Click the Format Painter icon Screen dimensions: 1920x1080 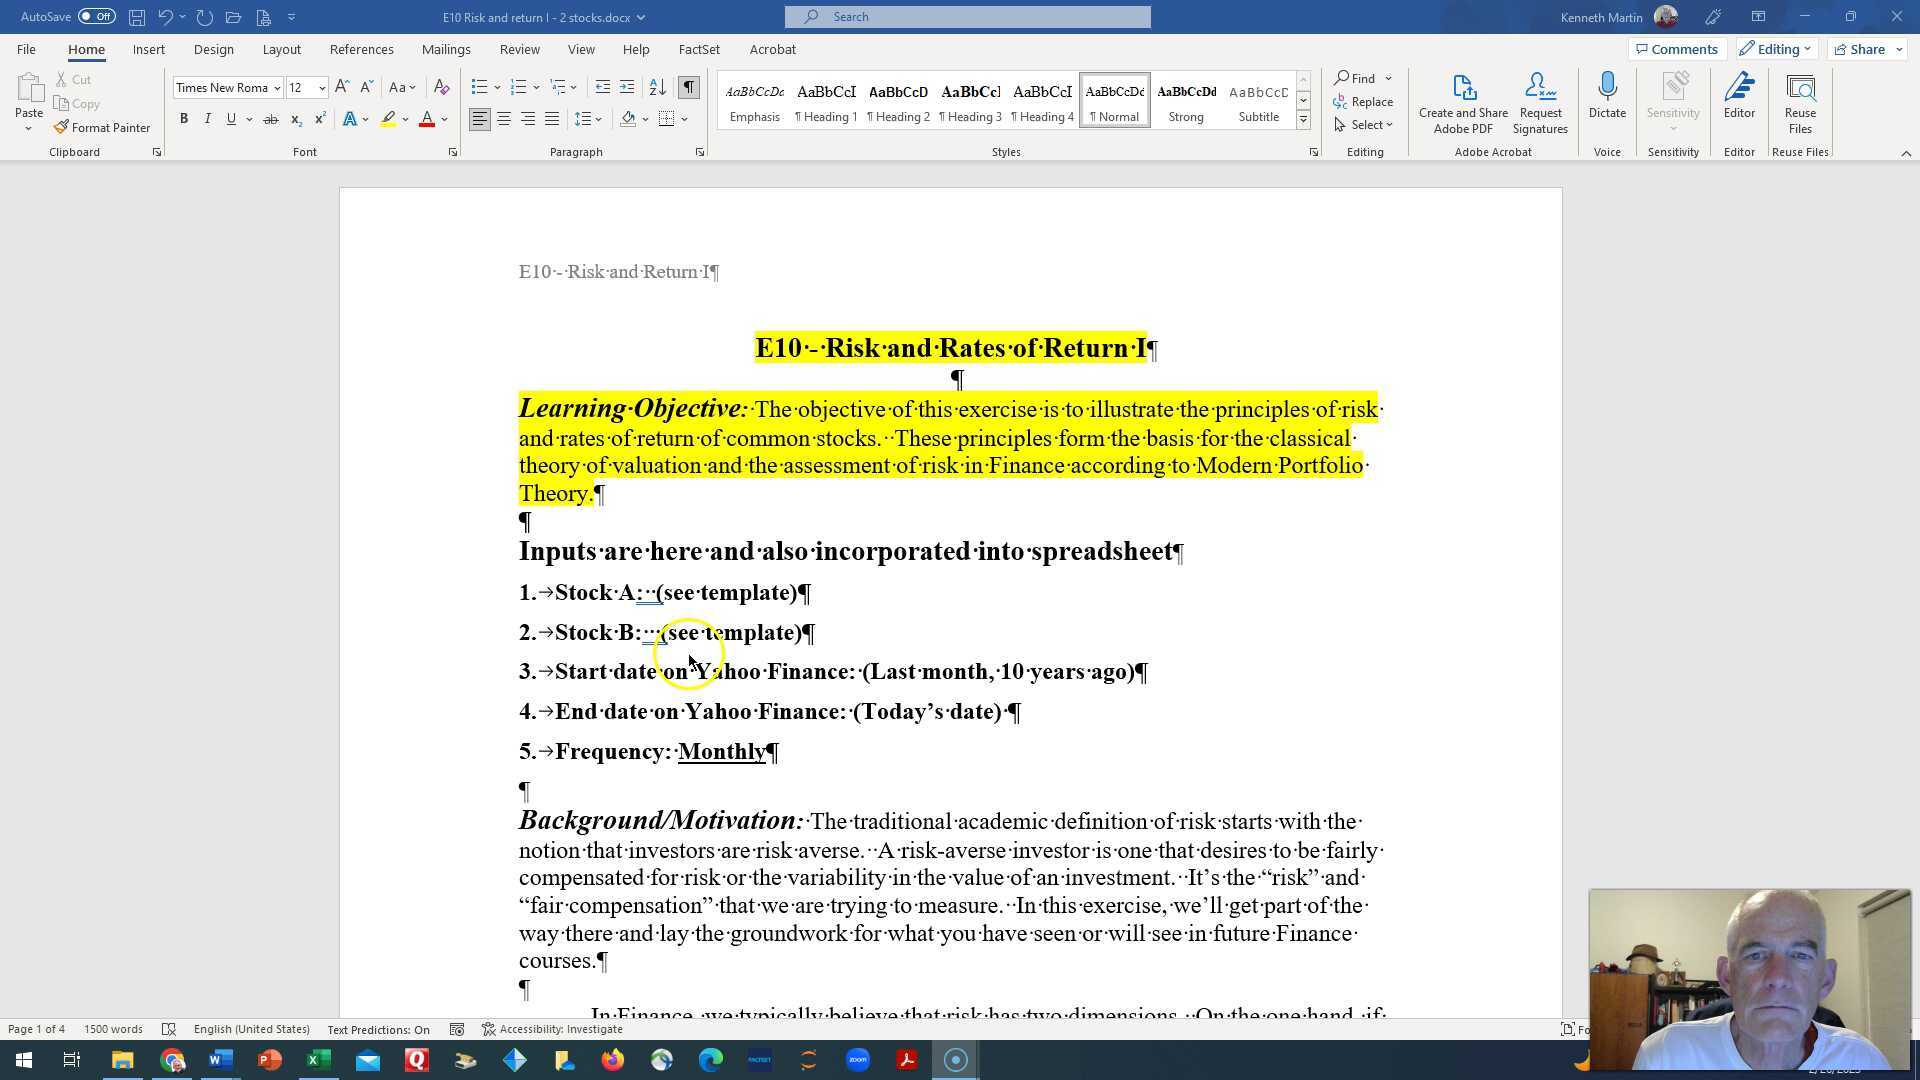(62, 128)
